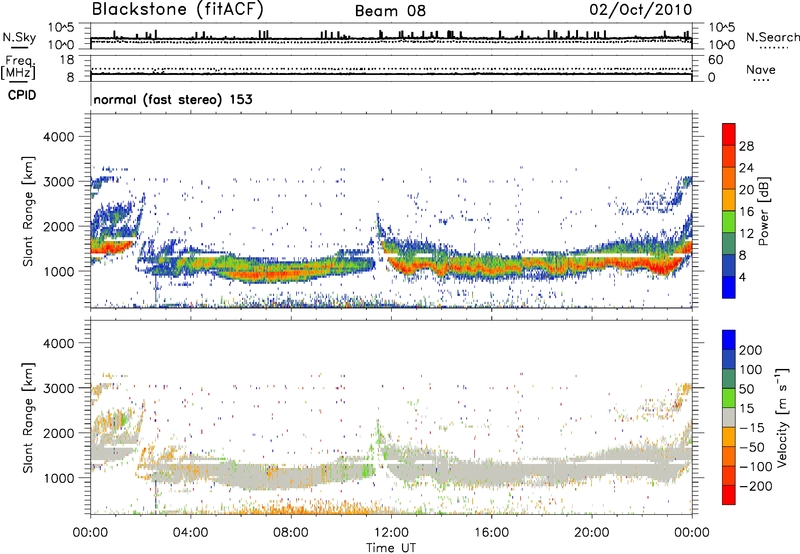The height and width of the screenshot is (554, 800).
Task: Click the velocity colorbar label "100"
Action: (x=751, y=370)
